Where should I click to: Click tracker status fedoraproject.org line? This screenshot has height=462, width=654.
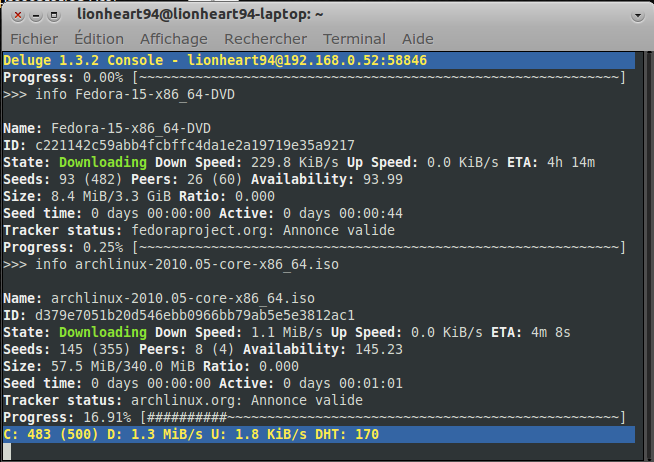tap(199, 230)
